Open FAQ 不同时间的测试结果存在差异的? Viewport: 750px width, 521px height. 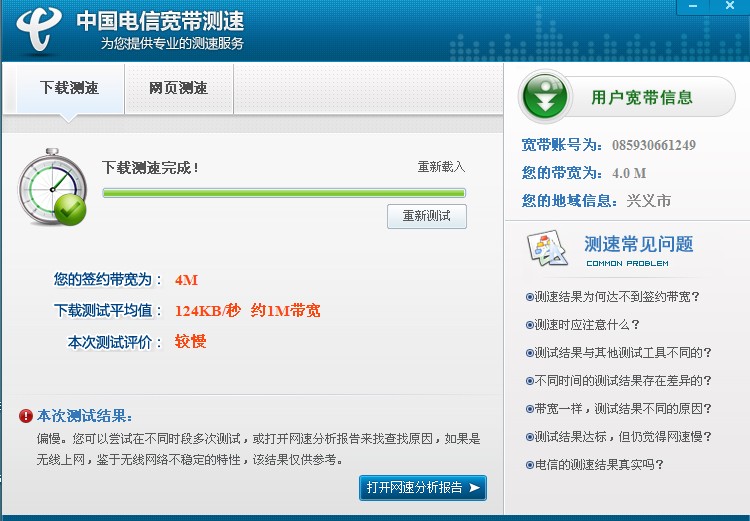[618, 381]
